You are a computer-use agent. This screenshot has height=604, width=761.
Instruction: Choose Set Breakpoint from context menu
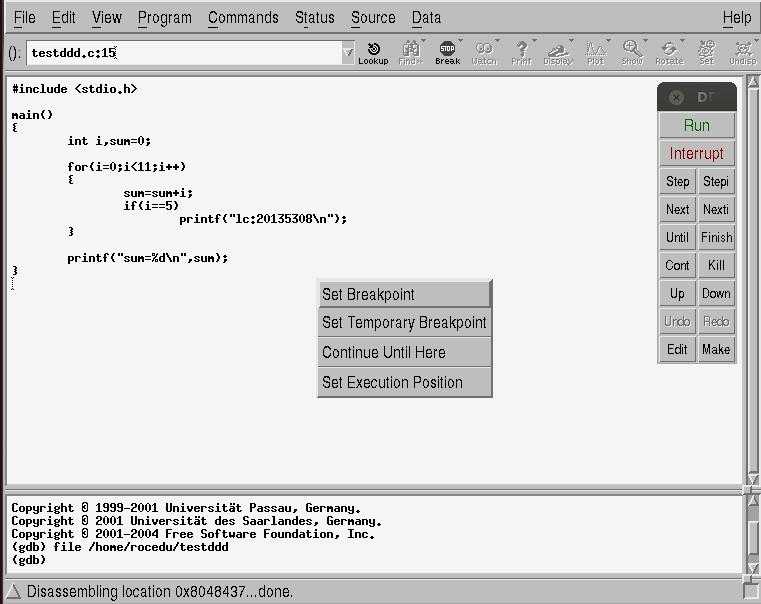pos(404,294)
